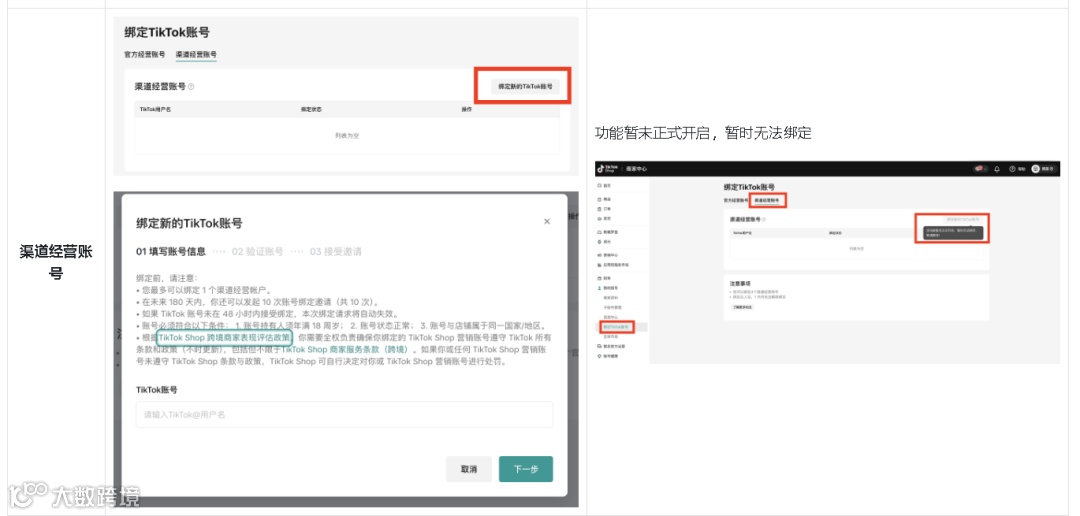Click the TikTok用户名 column header, top-left table
This screenshot has width=1080, height=516.
(x=155, y=110)
